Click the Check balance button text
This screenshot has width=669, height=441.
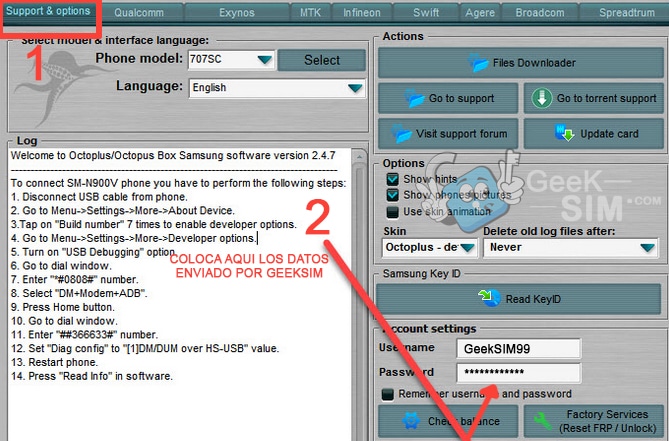(x=464, y=421)
